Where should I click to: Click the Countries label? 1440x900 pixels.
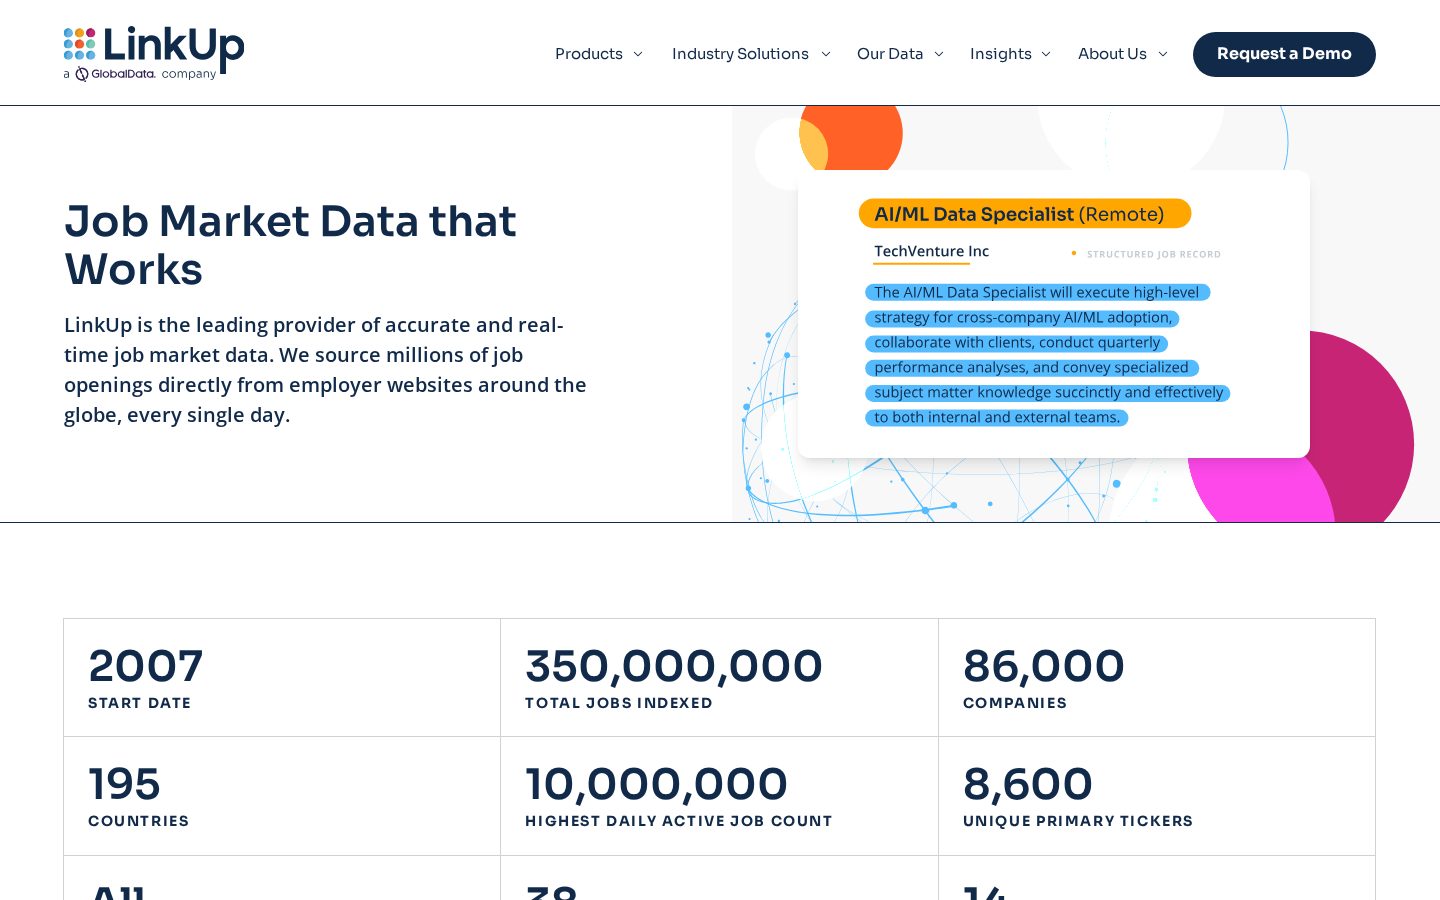pos(139,821)
